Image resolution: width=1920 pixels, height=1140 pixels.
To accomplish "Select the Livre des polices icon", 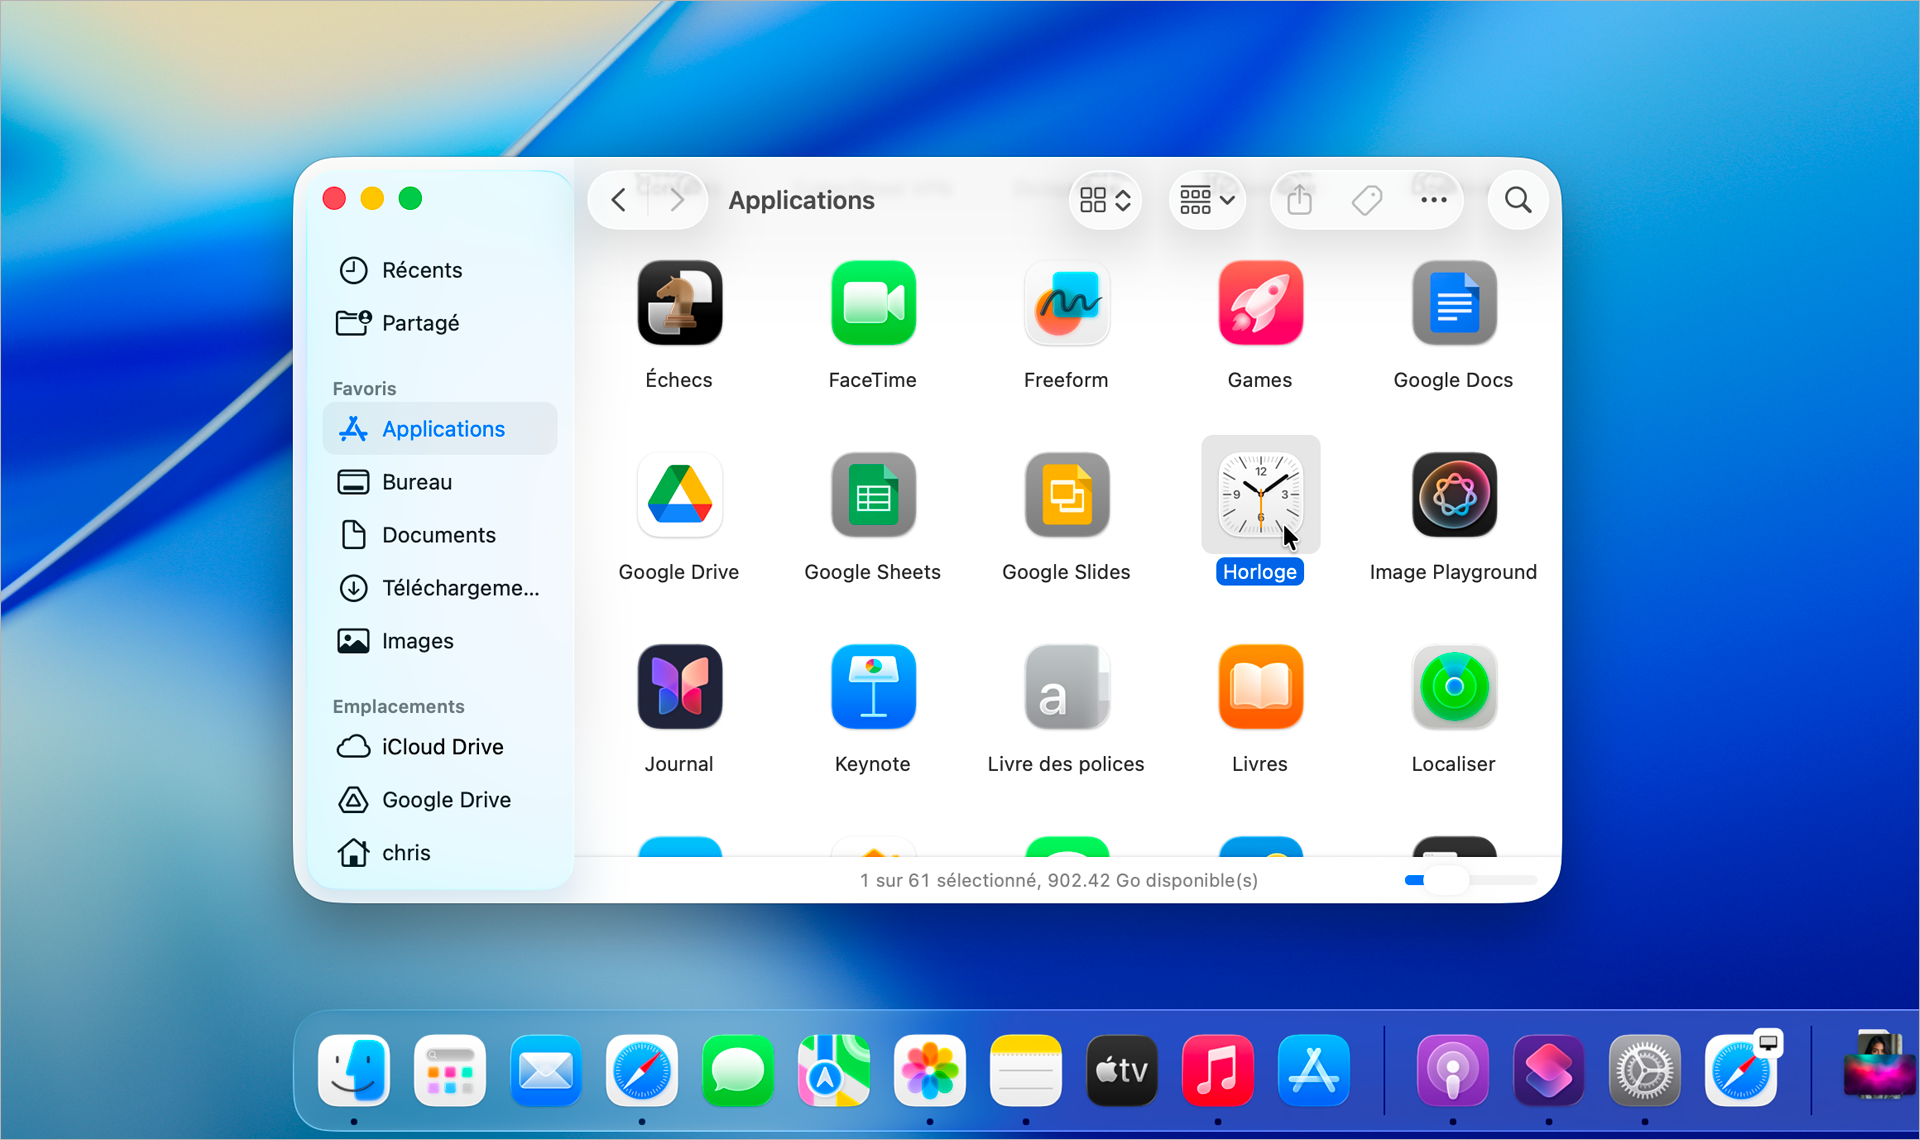I will (x=1067, y=687).
